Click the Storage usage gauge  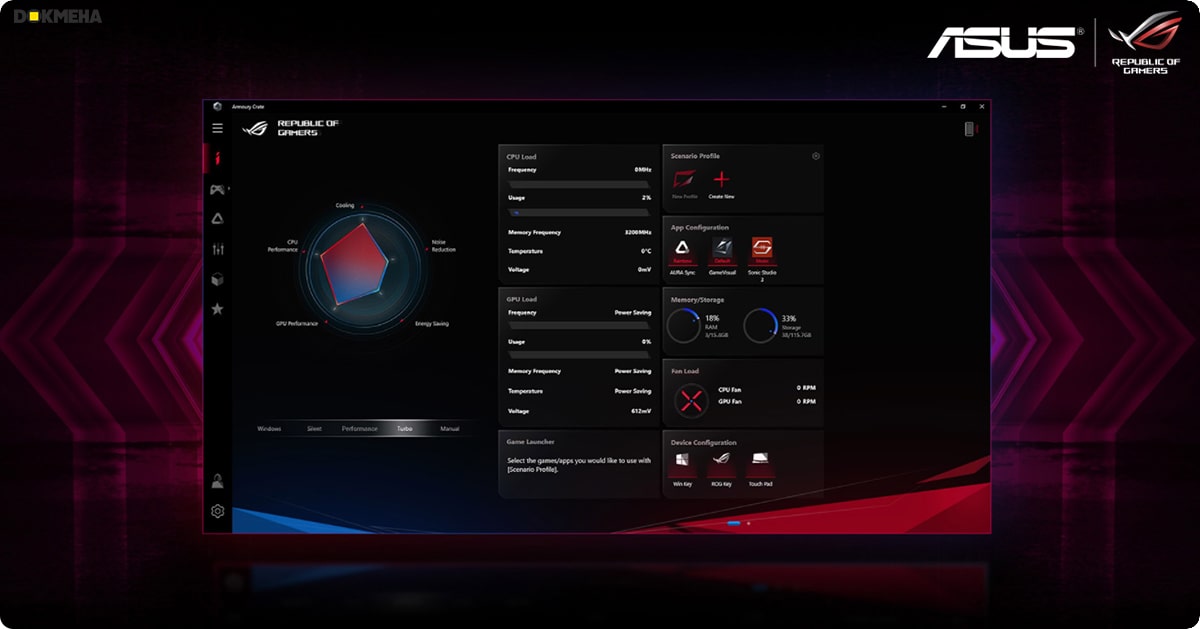click(x=760, y=326)
